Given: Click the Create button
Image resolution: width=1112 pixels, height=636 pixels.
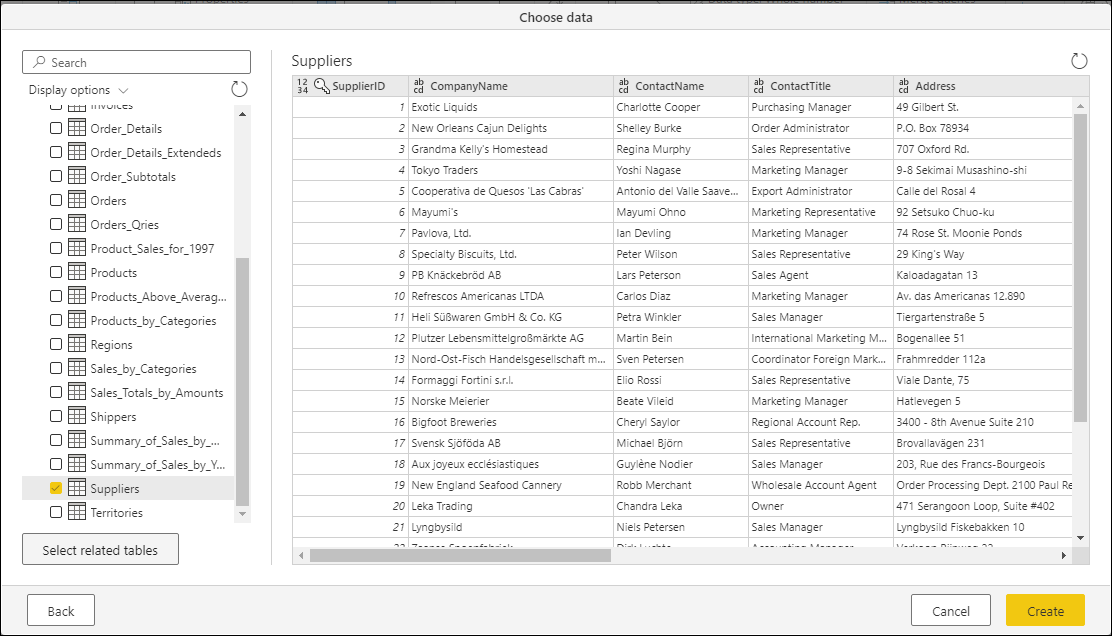Looking at the screenshot, I should 1045,610.
